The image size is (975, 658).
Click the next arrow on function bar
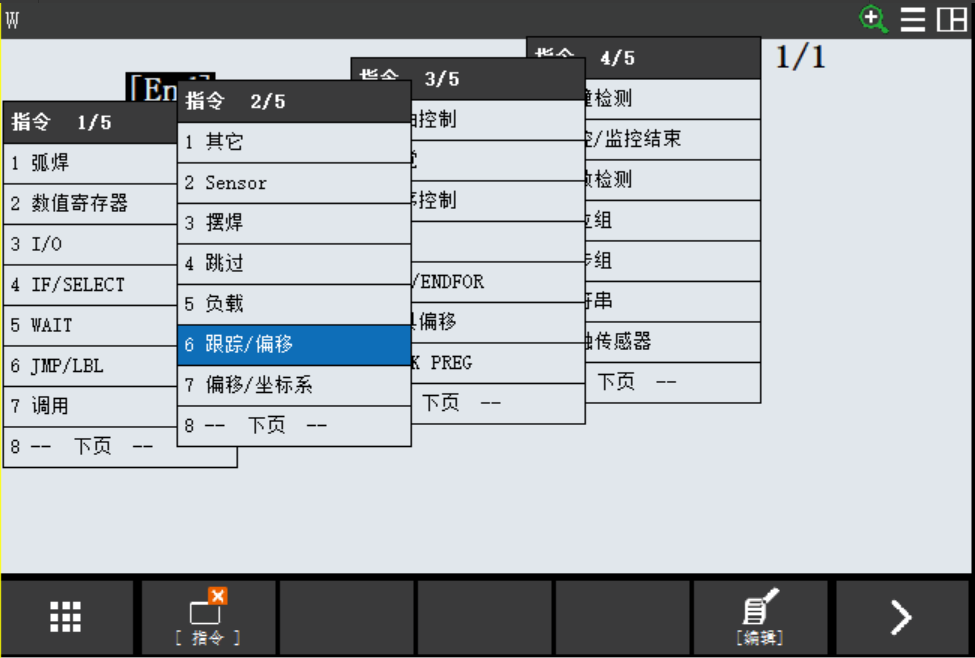pyautogui.click(x=900, y=617)
